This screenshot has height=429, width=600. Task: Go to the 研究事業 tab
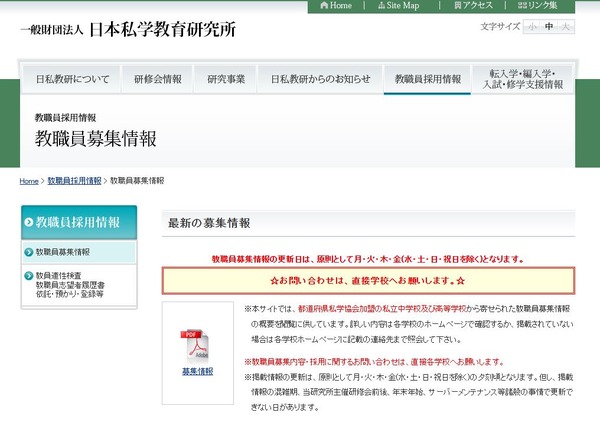tap(225, 79)
